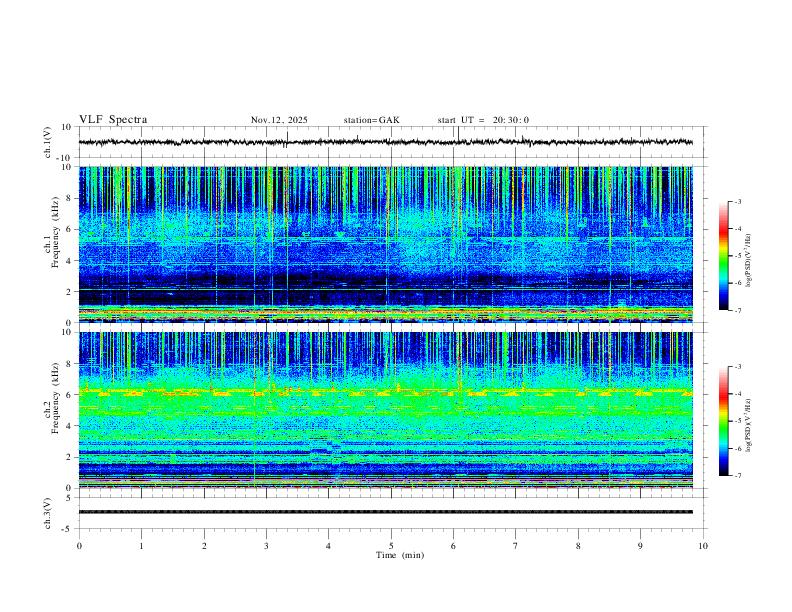792x612 pixels.
Task: Click the "VLF Spectra" title text
Action: coord(113,120)
